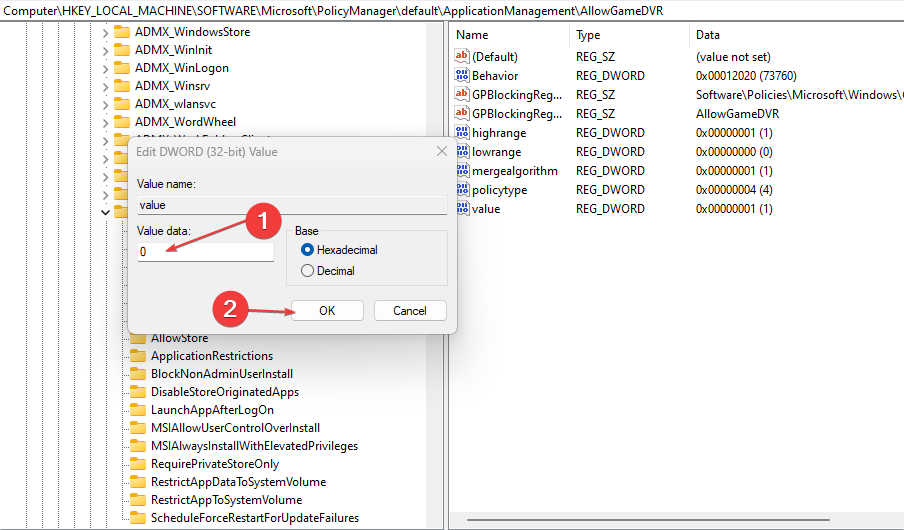Collapse the expanded ApplicationManagement tree node

click(105, 212)
